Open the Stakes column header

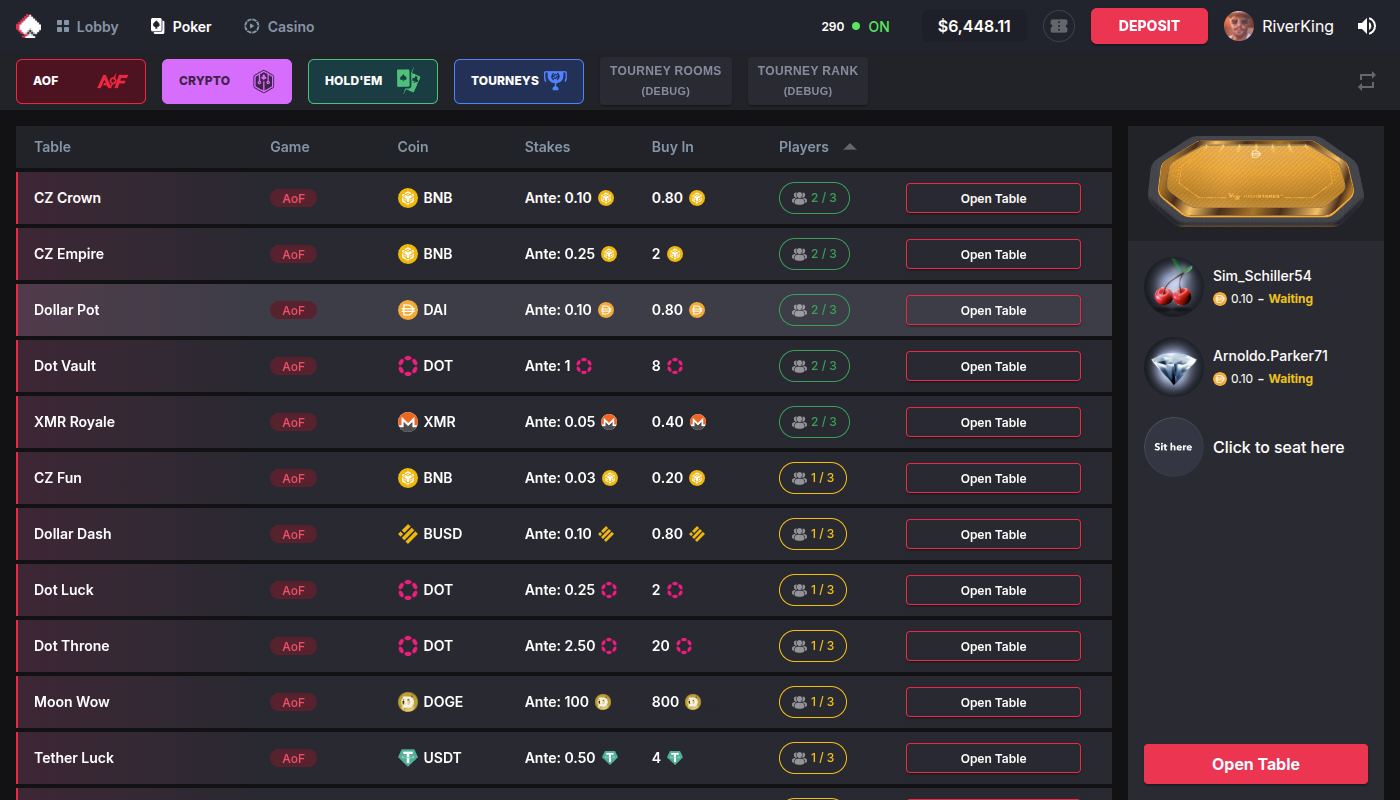pos(547,146)
